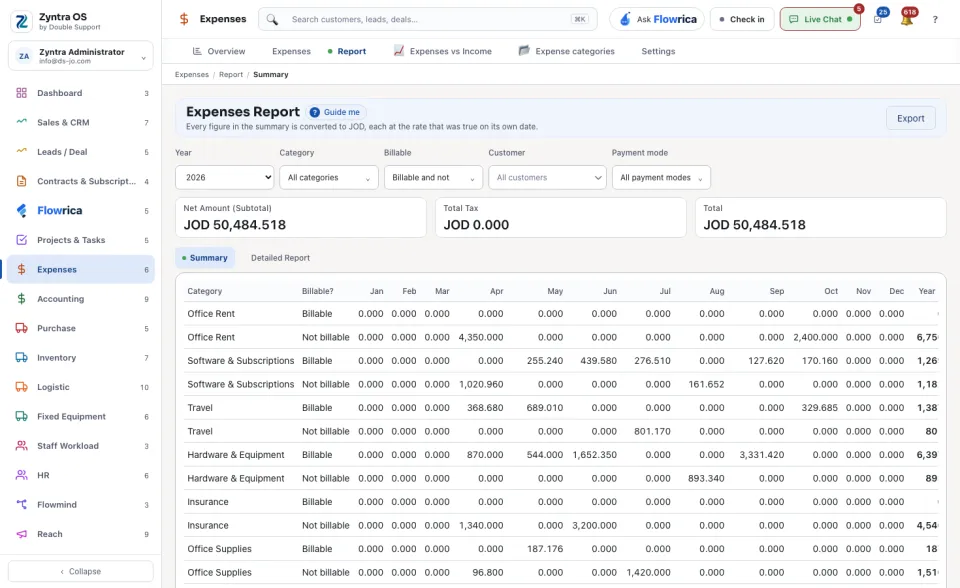Click the Net Amount JOD 50,484.518 value
The image size is (960, 588).
234,225
